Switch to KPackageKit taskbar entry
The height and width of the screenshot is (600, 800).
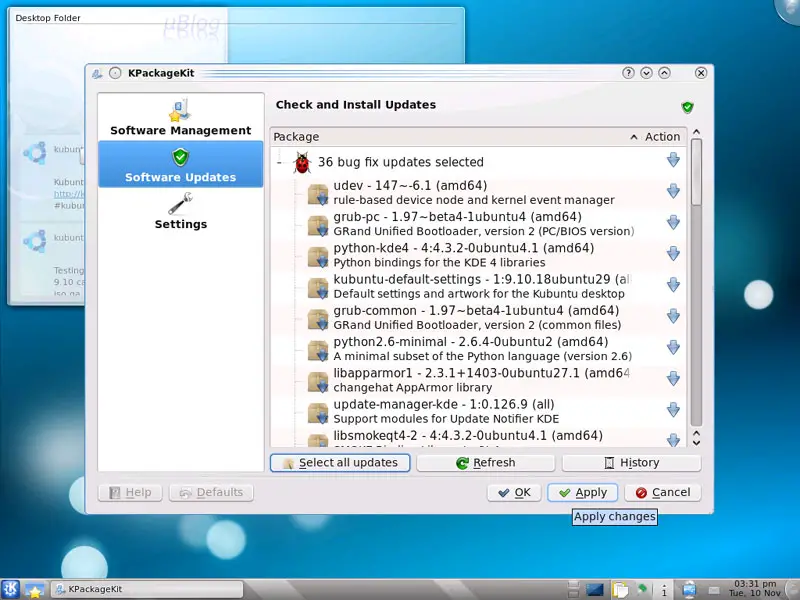tap(146, 589)
